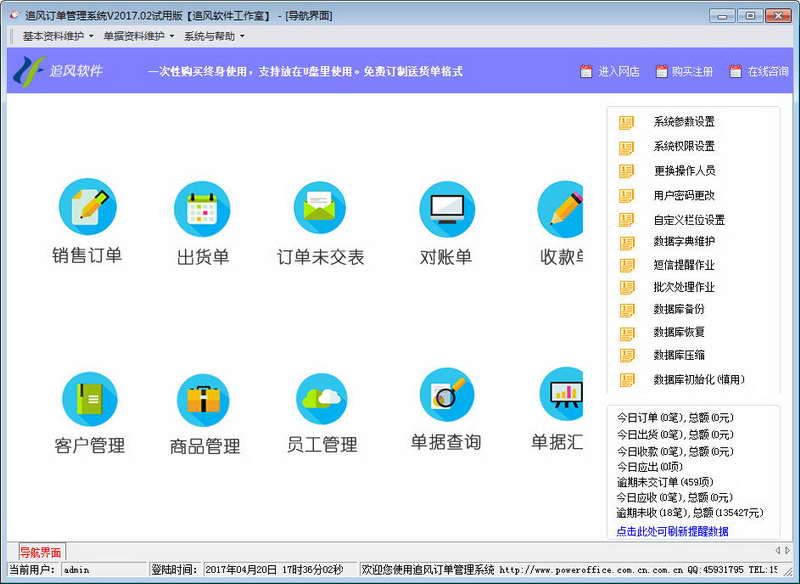Click the 逾期未交订单 (459项) reminder line
Image resolution: width=800 pixels, height=584 pixels.
(665, 482)
